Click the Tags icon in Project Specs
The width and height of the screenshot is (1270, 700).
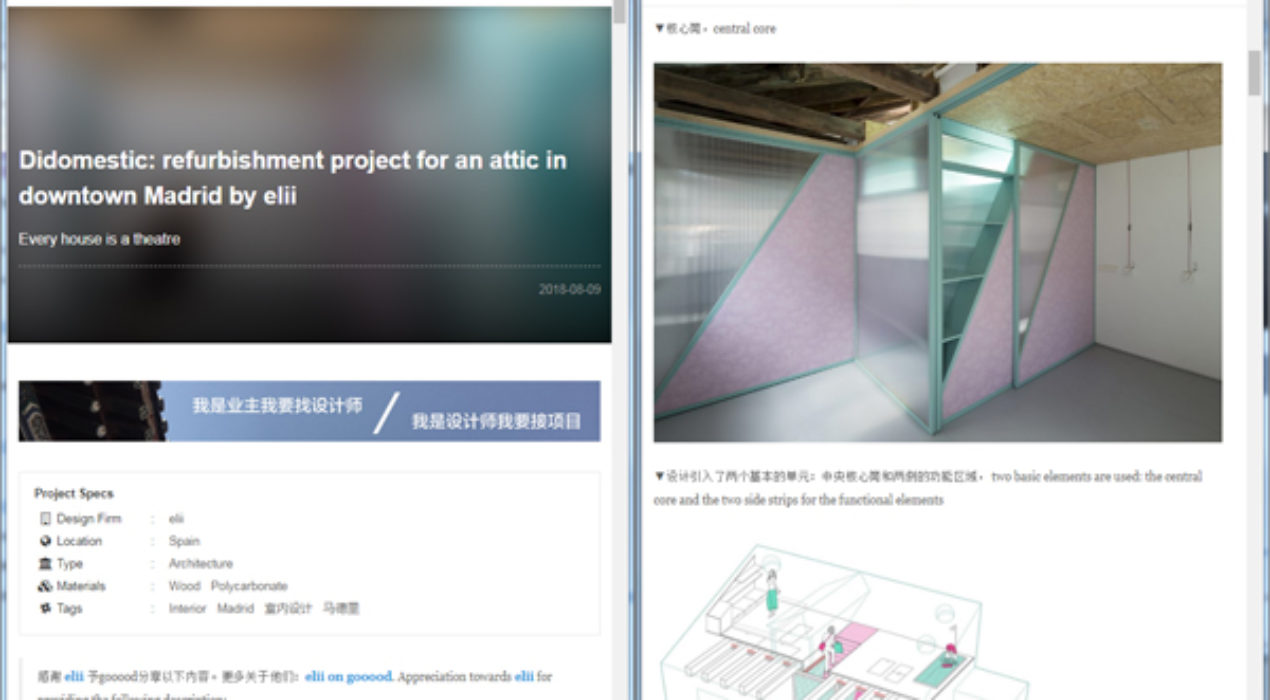click(44, 608)
